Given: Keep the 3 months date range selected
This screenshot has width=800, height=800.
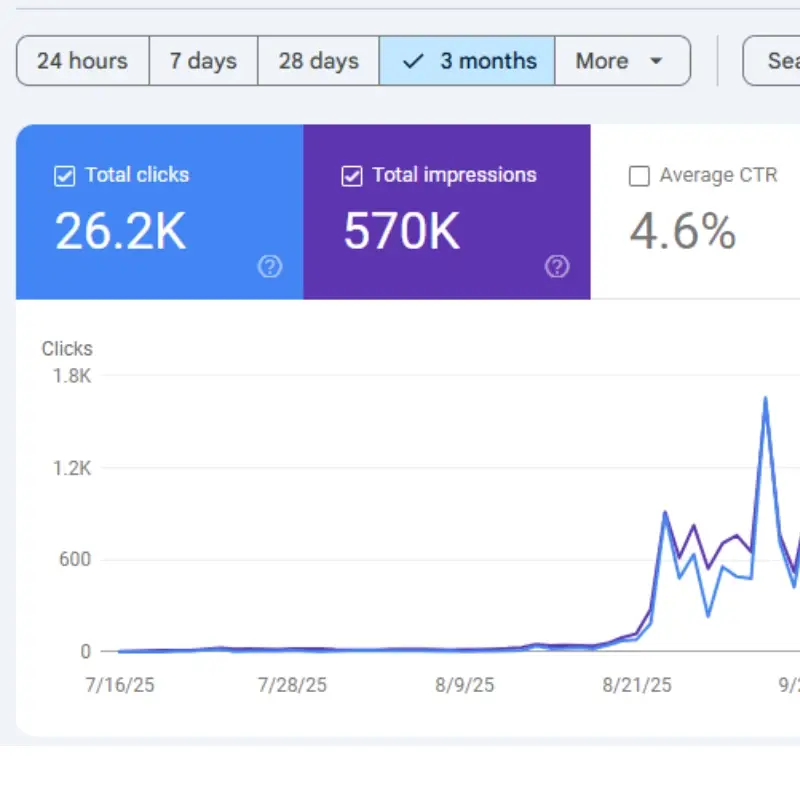Looking at the screenshot, I should click(467, 61).
